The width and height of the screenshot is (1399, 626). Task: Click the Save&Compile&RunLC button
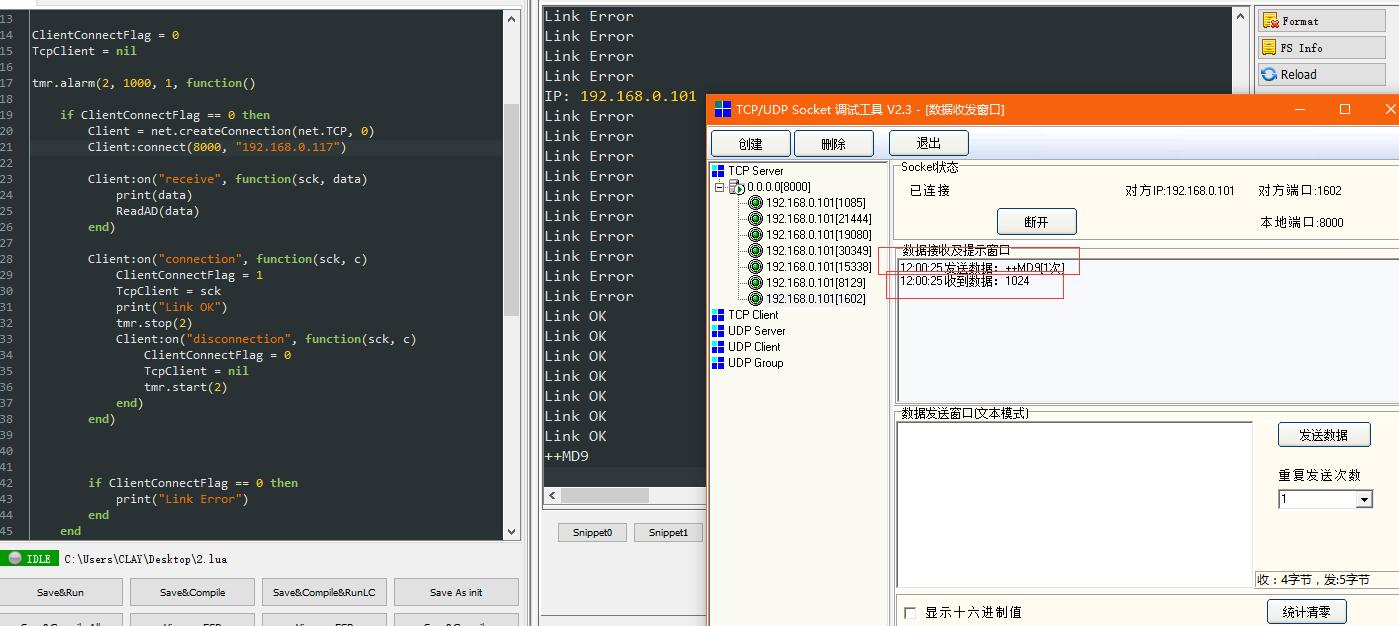(x=324, y=592)
